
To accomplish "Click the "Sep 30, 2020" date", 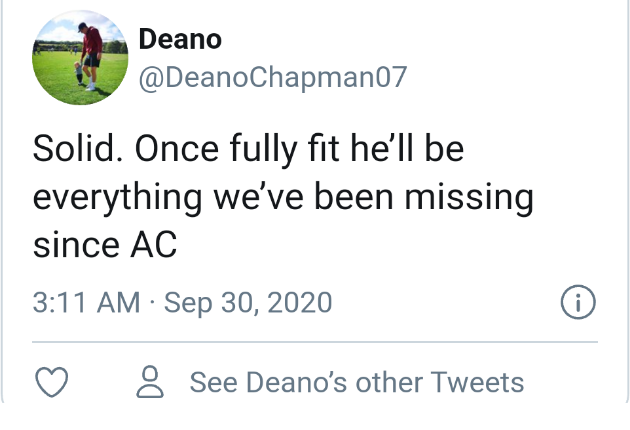I will 247,302.
